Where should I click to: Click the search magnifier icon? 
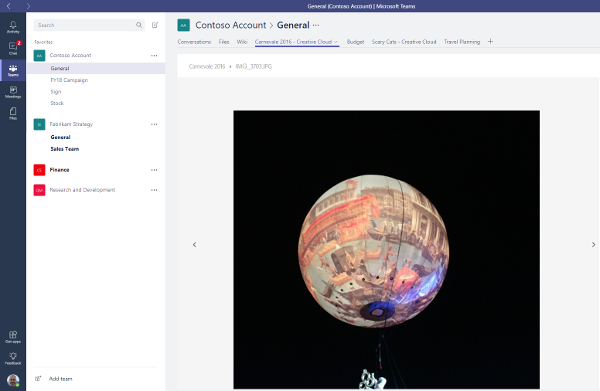(x=139, y=25)
